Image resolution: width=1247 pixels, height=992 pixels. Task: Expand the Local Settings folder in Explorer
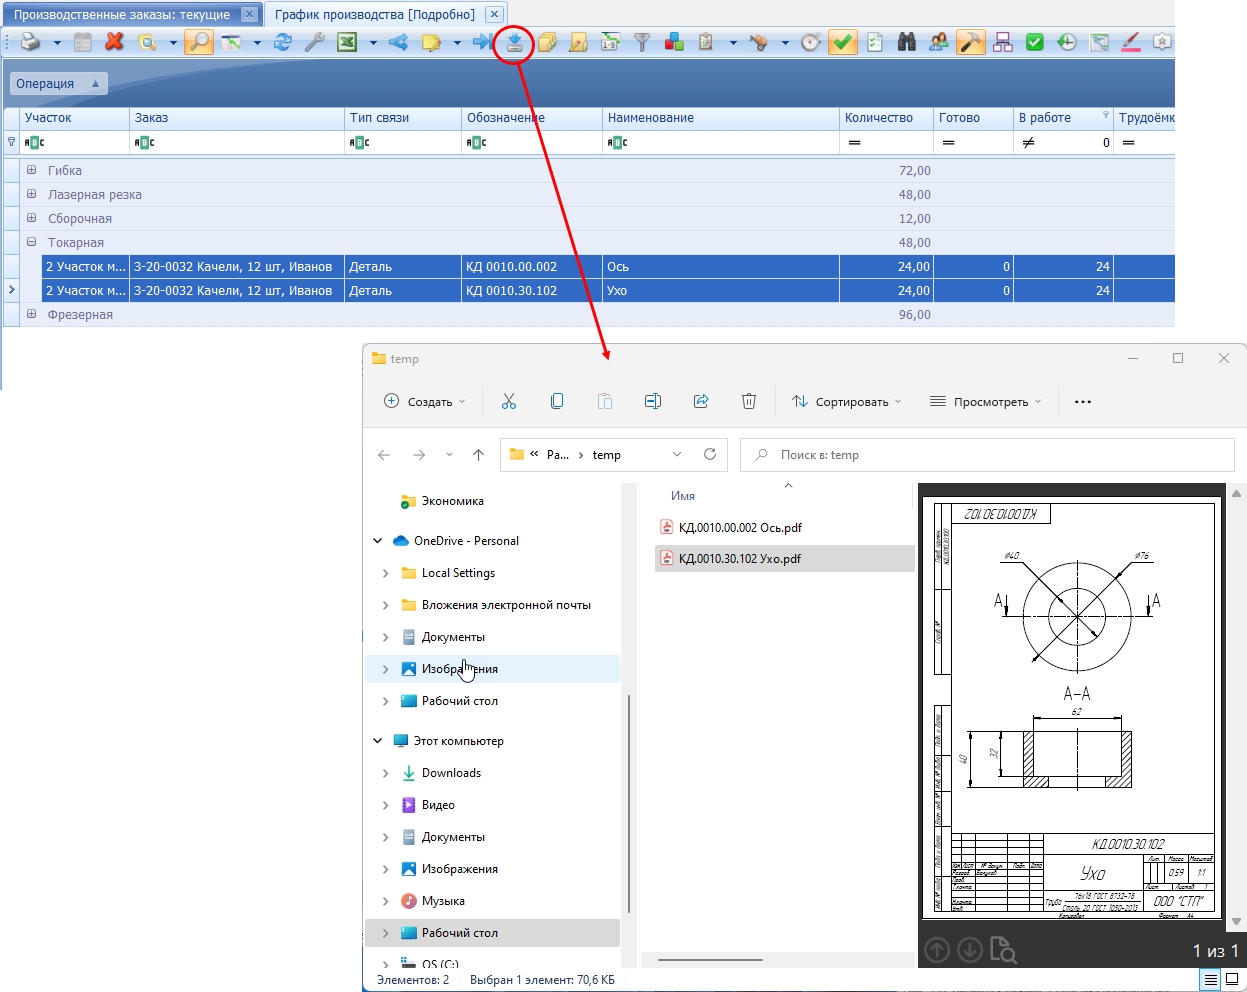pyautogui.click(x=386, y=573)
